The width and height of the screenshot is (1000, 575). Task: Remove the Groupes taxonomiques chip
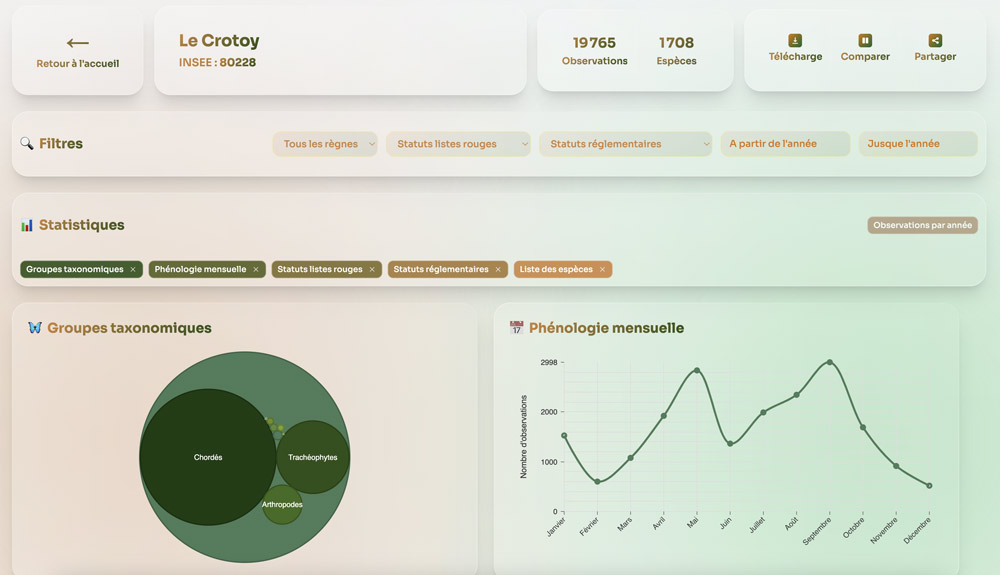point(133,270)
